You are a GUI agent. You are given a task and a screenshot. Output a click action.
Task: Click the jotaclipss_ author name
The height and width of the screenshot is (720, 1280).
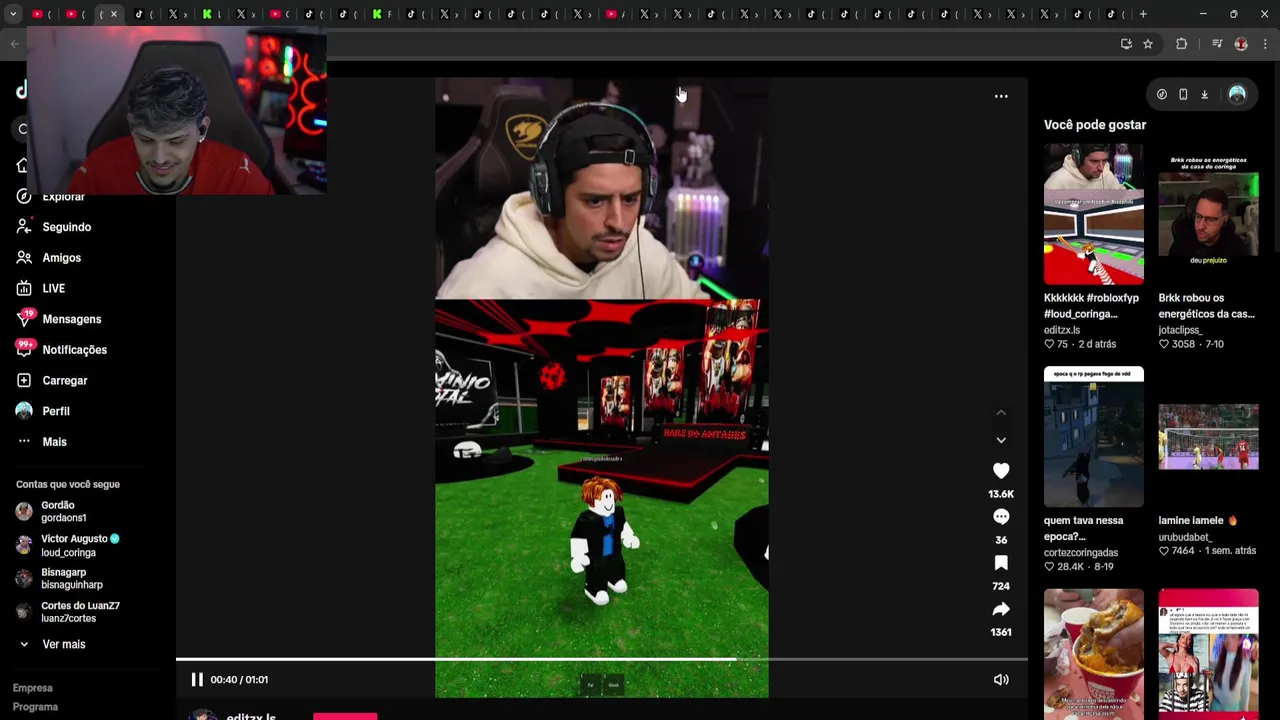pos(1181,330)
